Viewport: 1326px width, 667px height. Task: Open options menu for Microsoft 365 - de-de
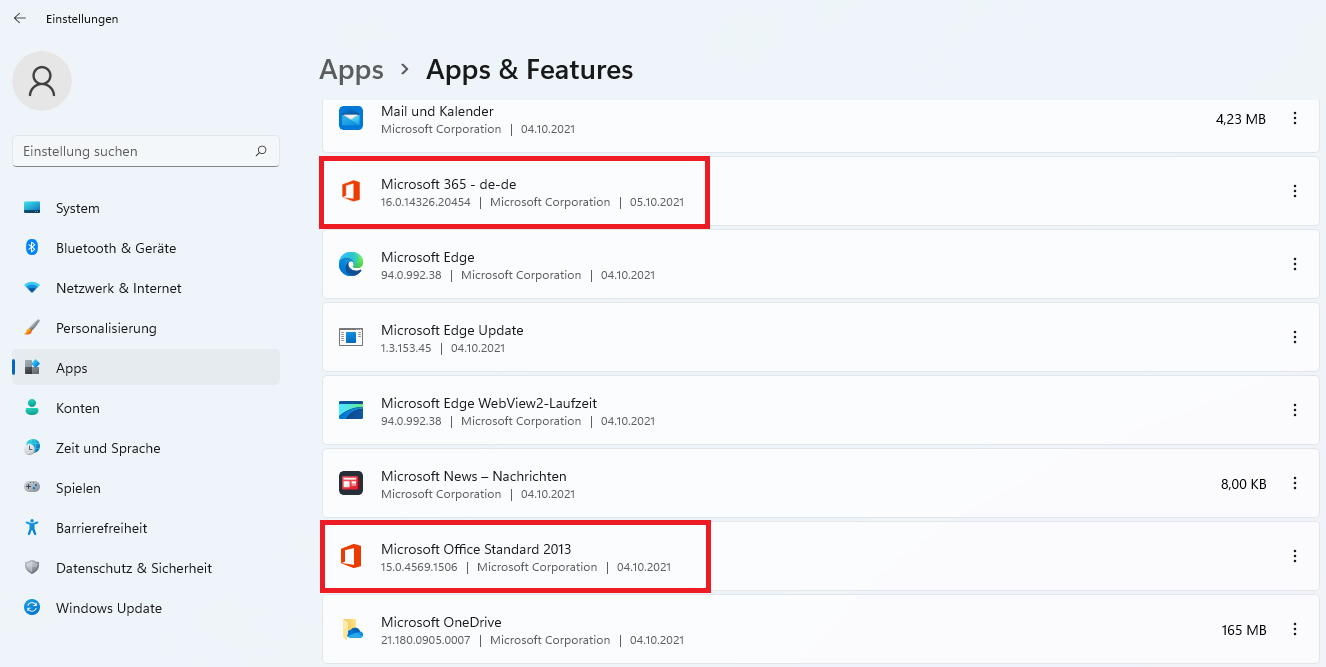pyautogui.click(x=1295, y=191)
